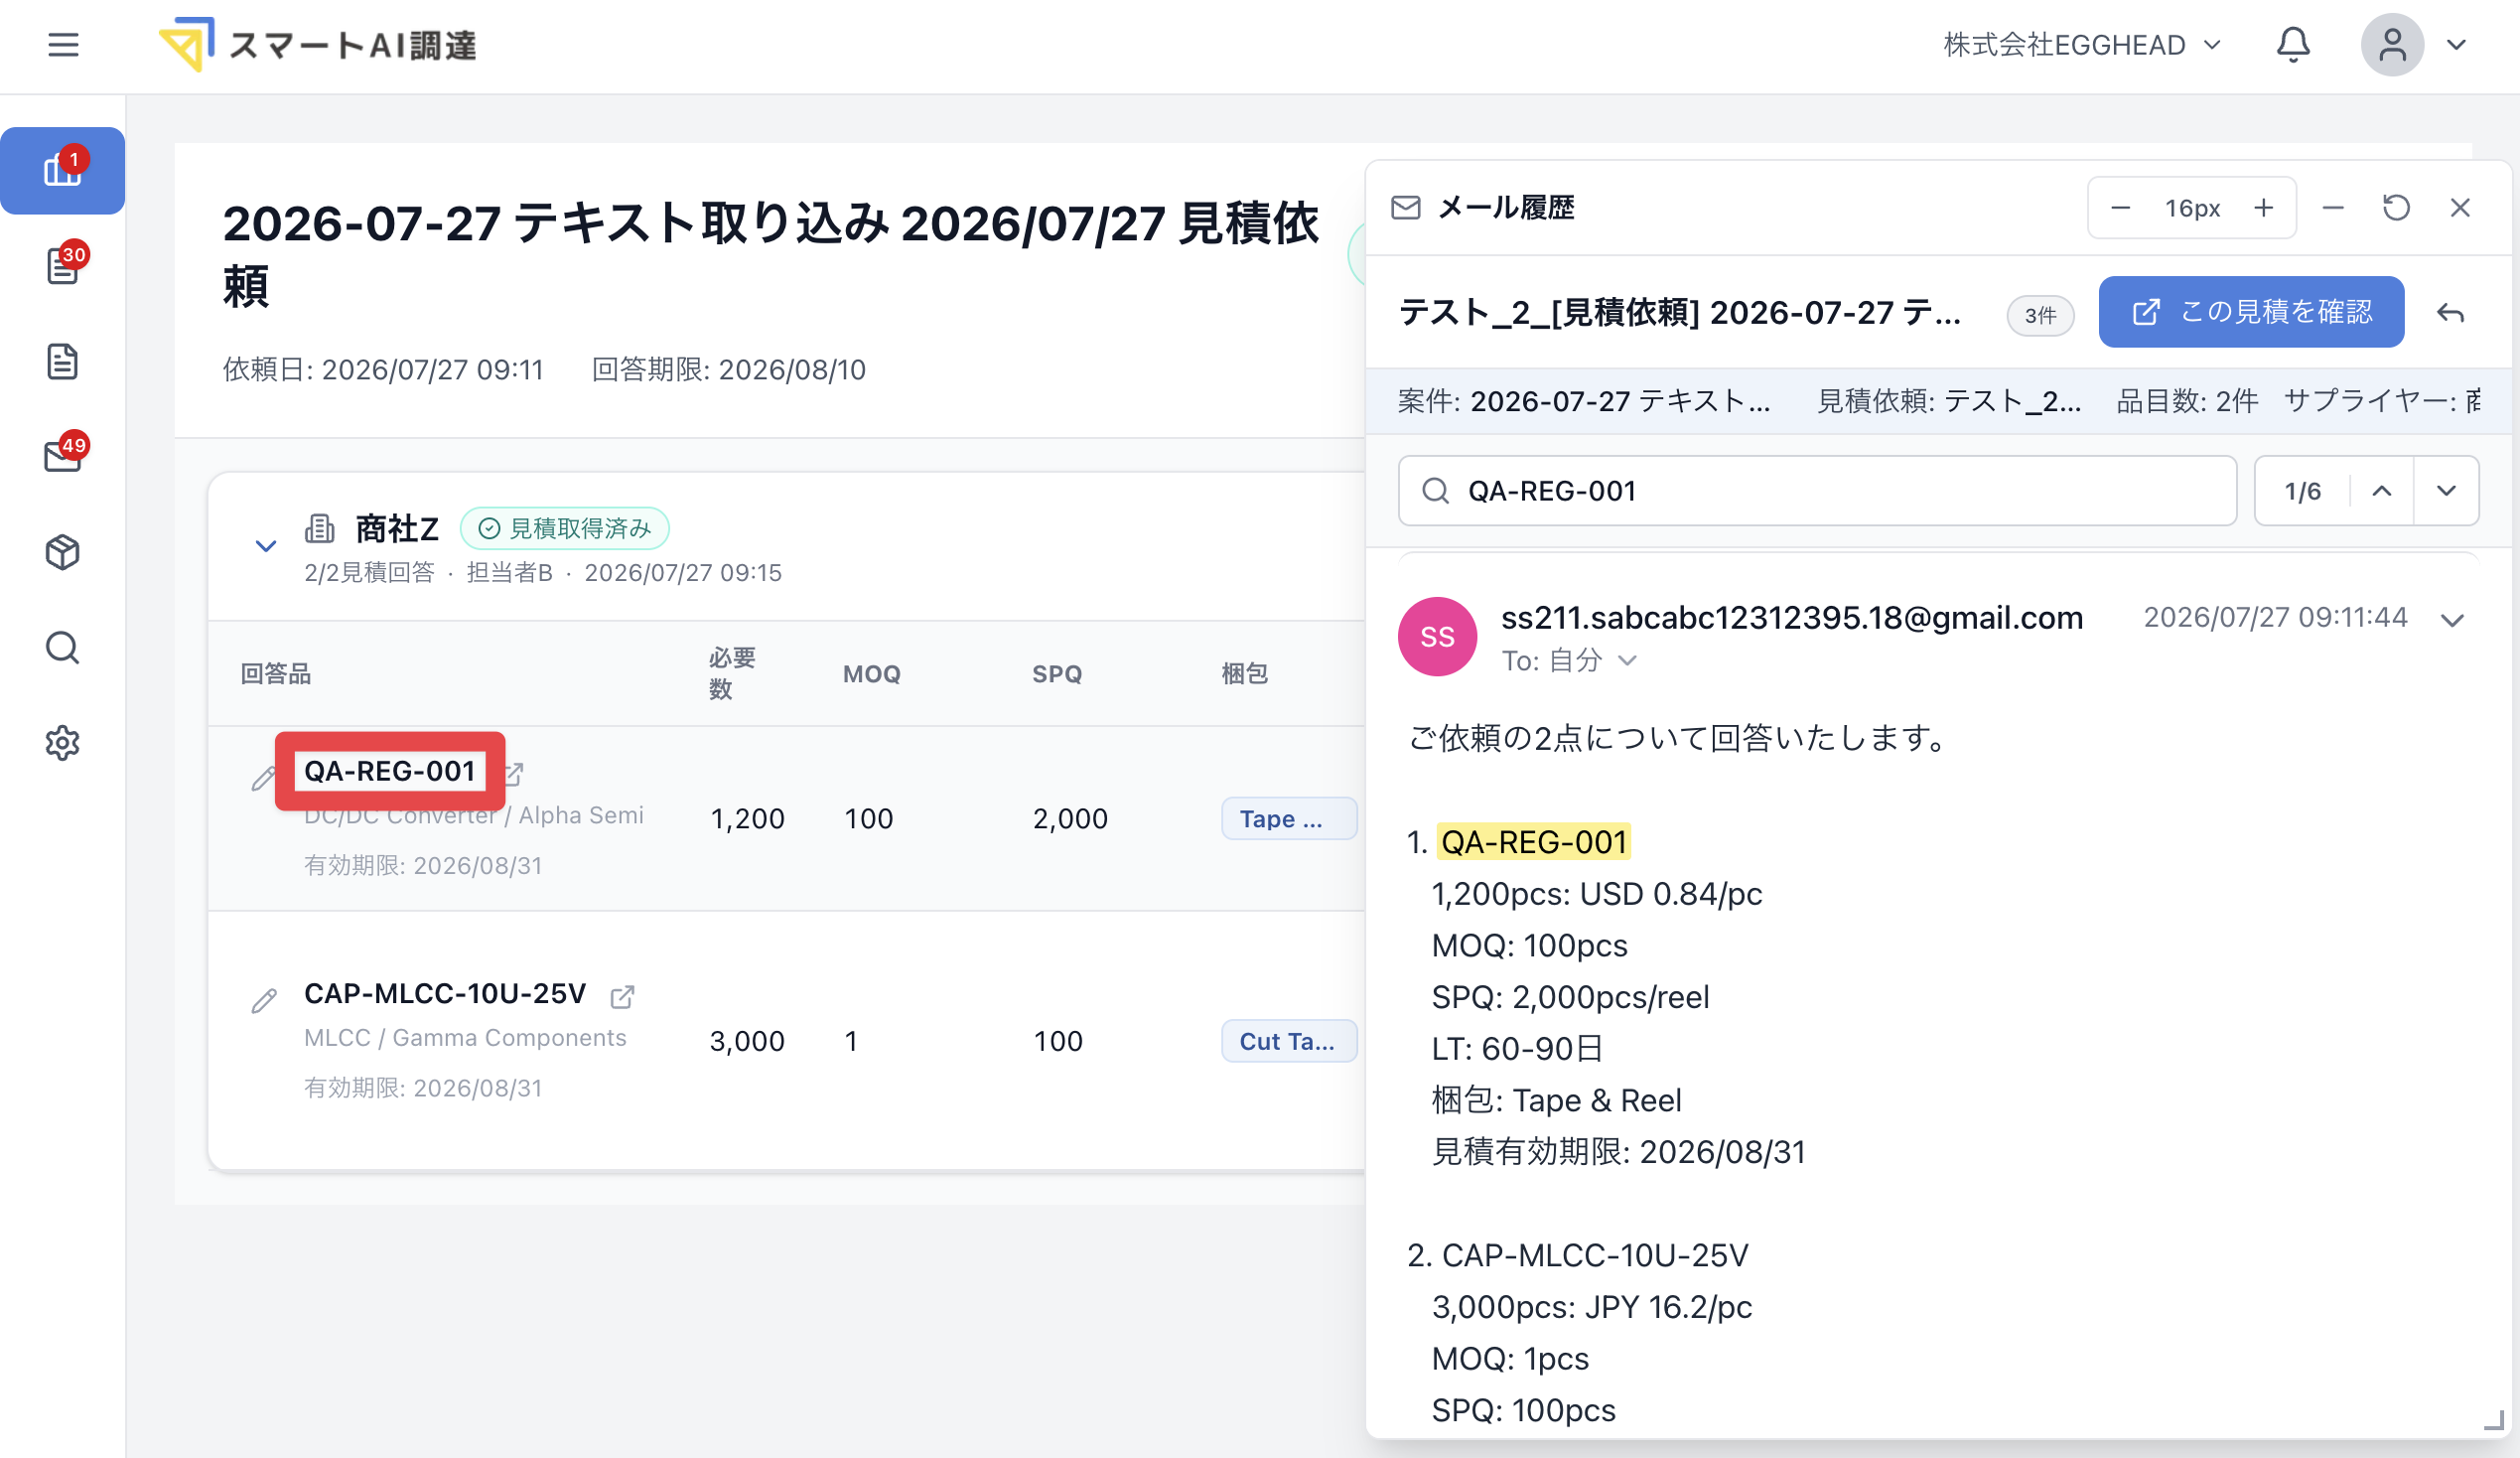Minimize the メール履歴 panel

pyautogui.click(x=2333, y=208)
